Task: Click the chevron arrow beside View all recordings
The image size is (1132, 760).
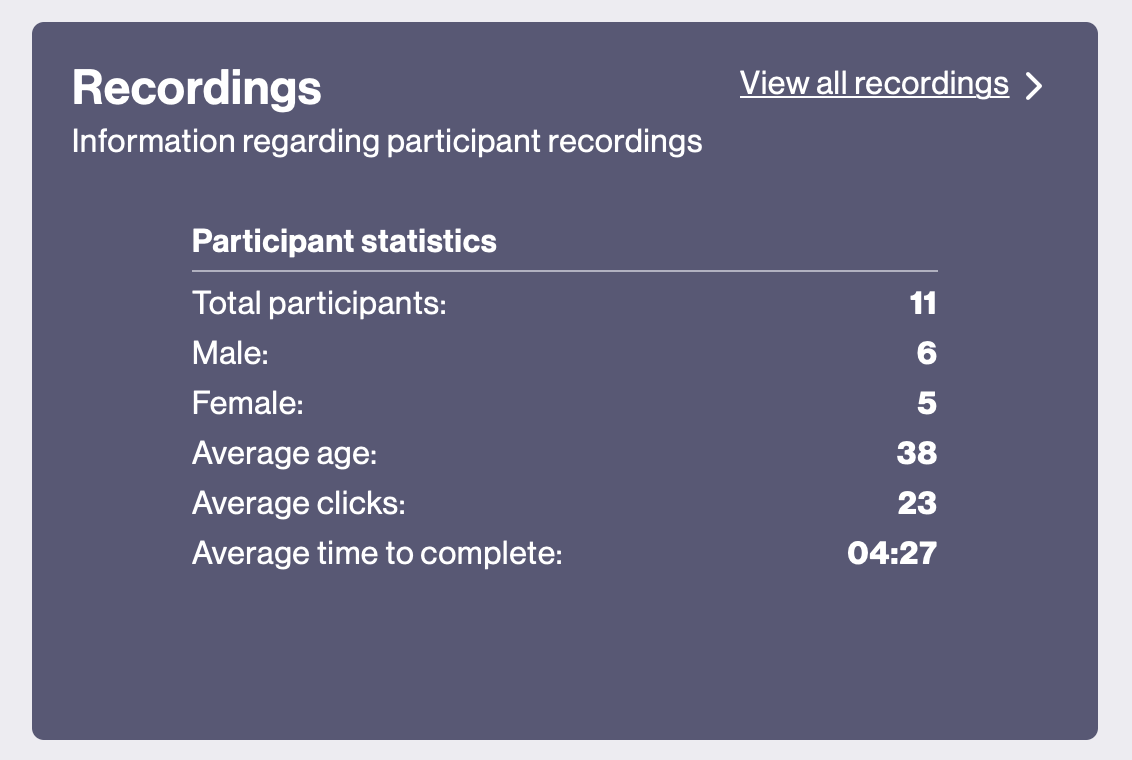Action: tap(1035, 86)
